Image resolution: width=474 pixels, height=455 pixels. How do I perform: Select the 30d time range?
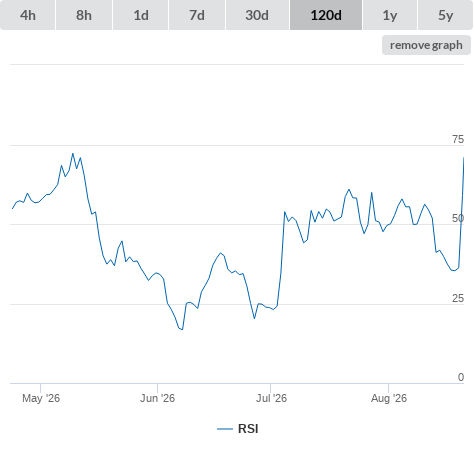(x=257, y=15)
